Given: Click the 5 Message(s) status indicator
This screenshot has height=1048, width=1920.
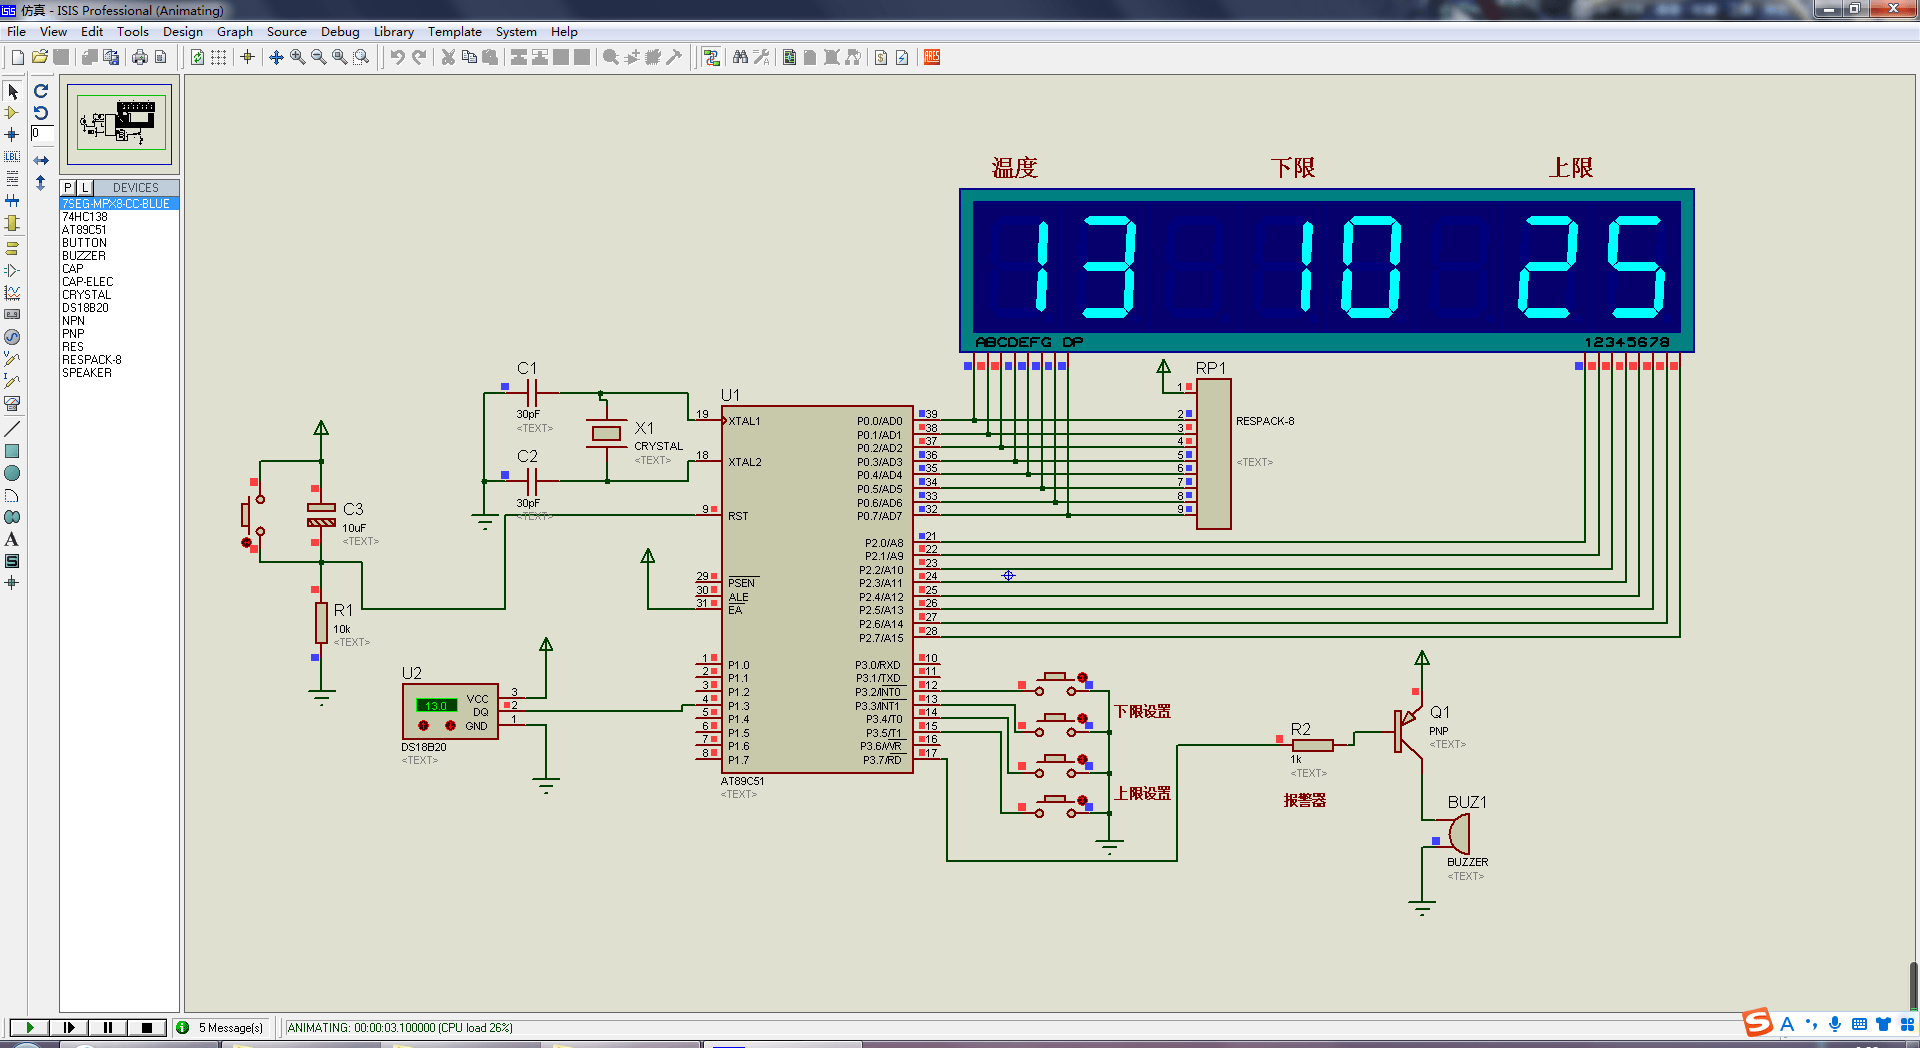Looking at the screenshot, I should [220, 1027].
